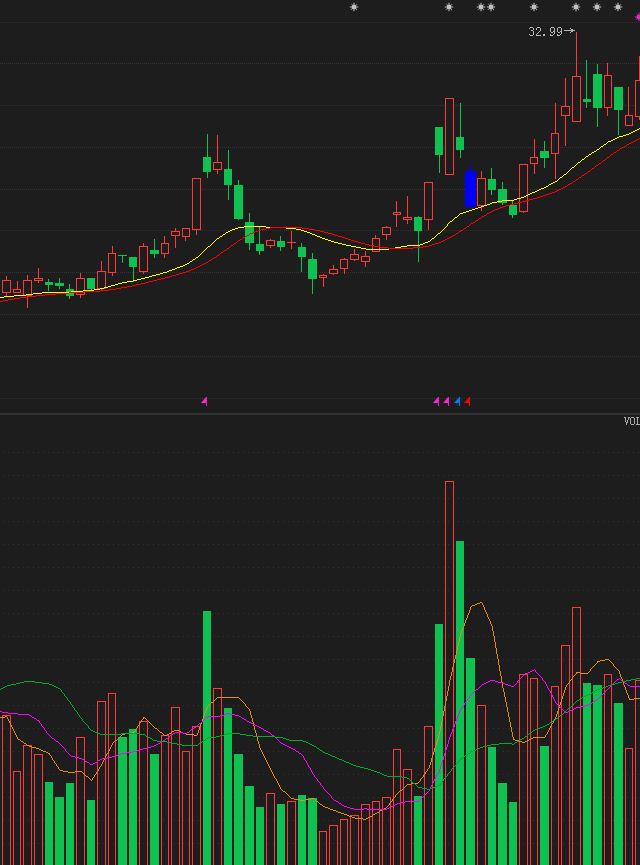Click the first magenta flag in the flag cluster

pos(436,401)
